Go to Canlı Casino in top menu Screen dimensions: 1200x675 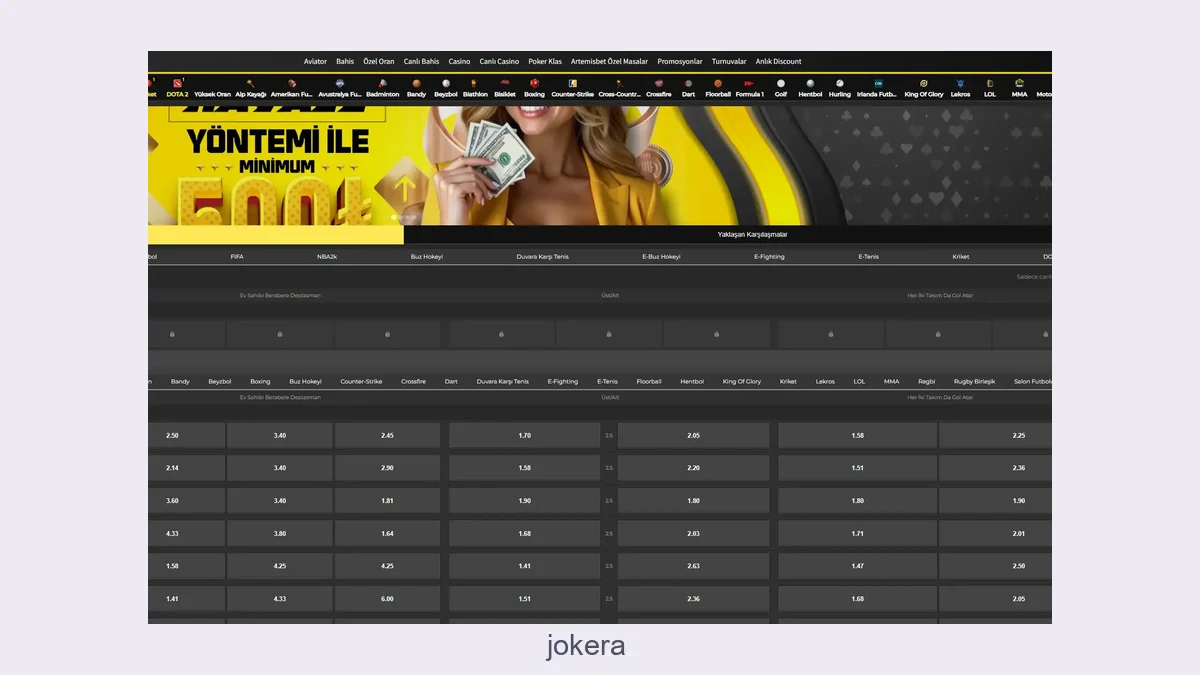pos(499,61)
